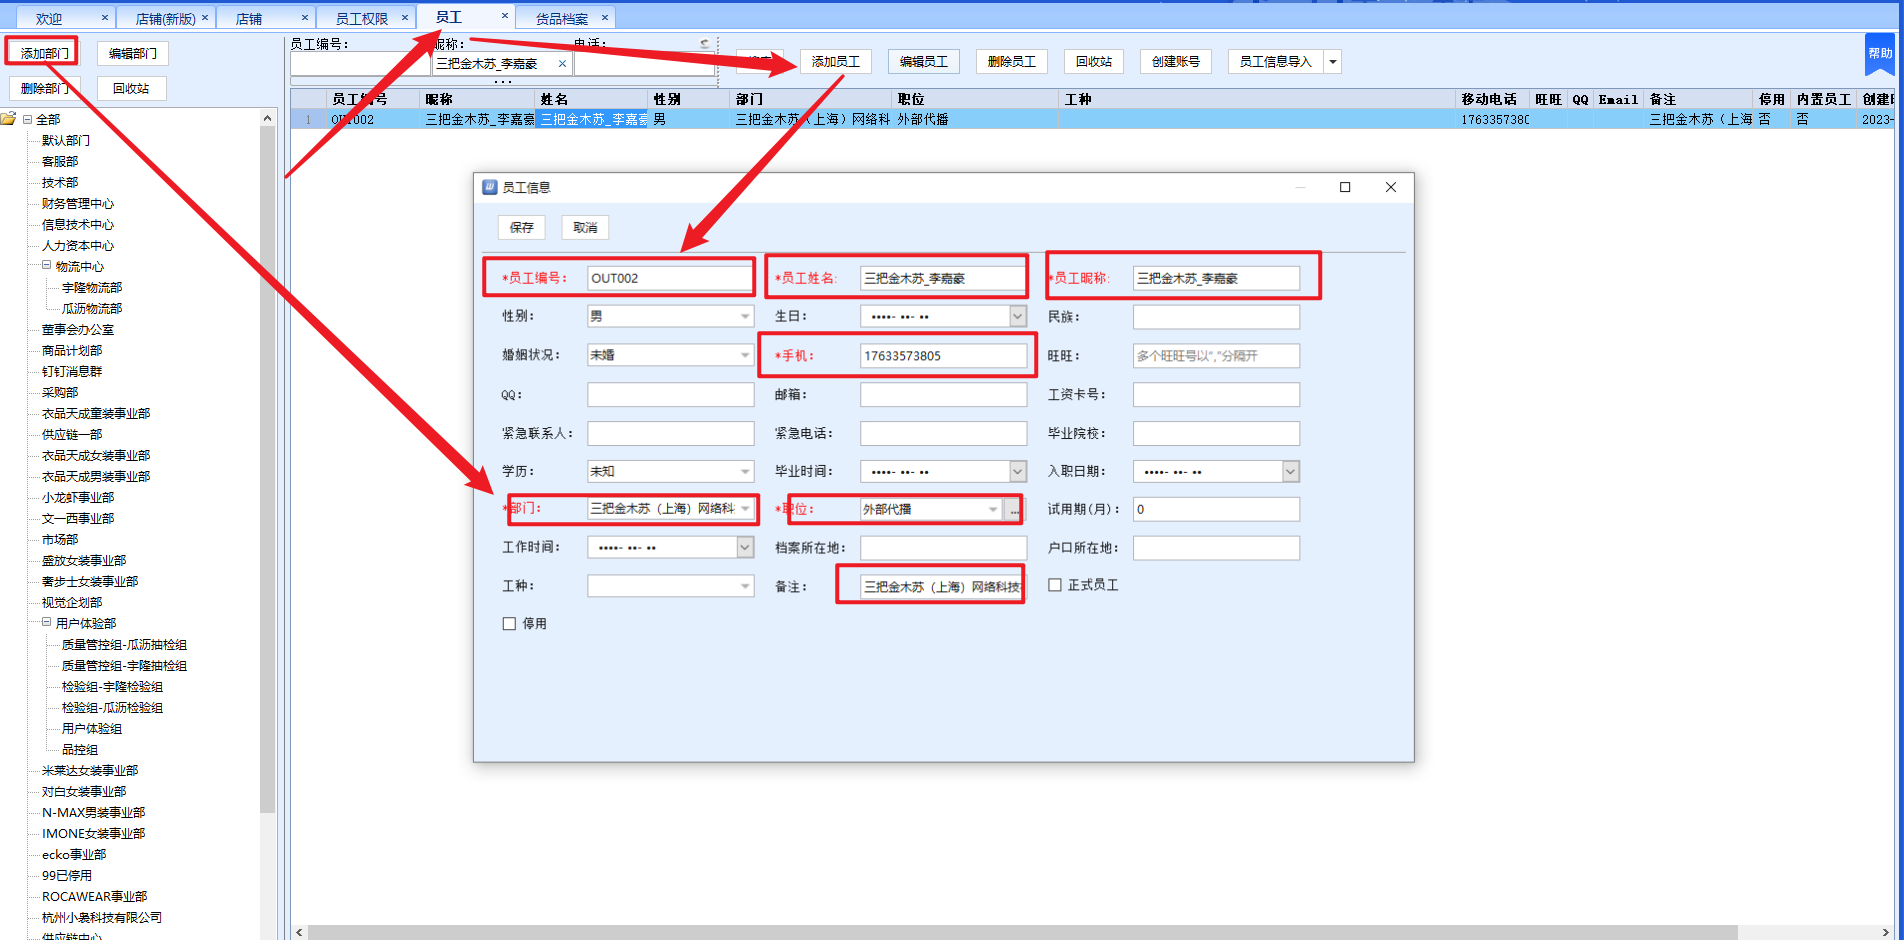Collapse the 物流中心 tree node
1904x940 pixels.
pyautogui.click(x=46, y=266)
